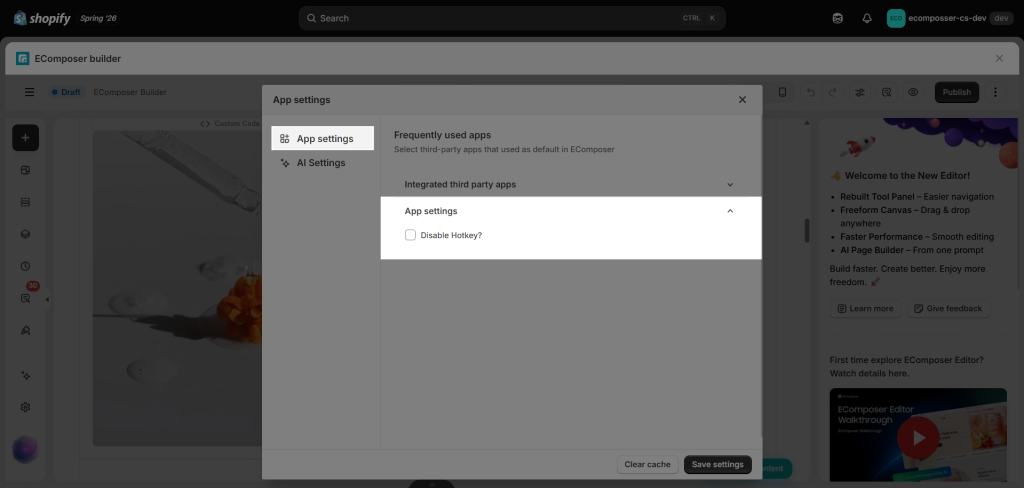Click the plus add-element icon in left sidebar
1024x488 pixels.
pos(25,138)
